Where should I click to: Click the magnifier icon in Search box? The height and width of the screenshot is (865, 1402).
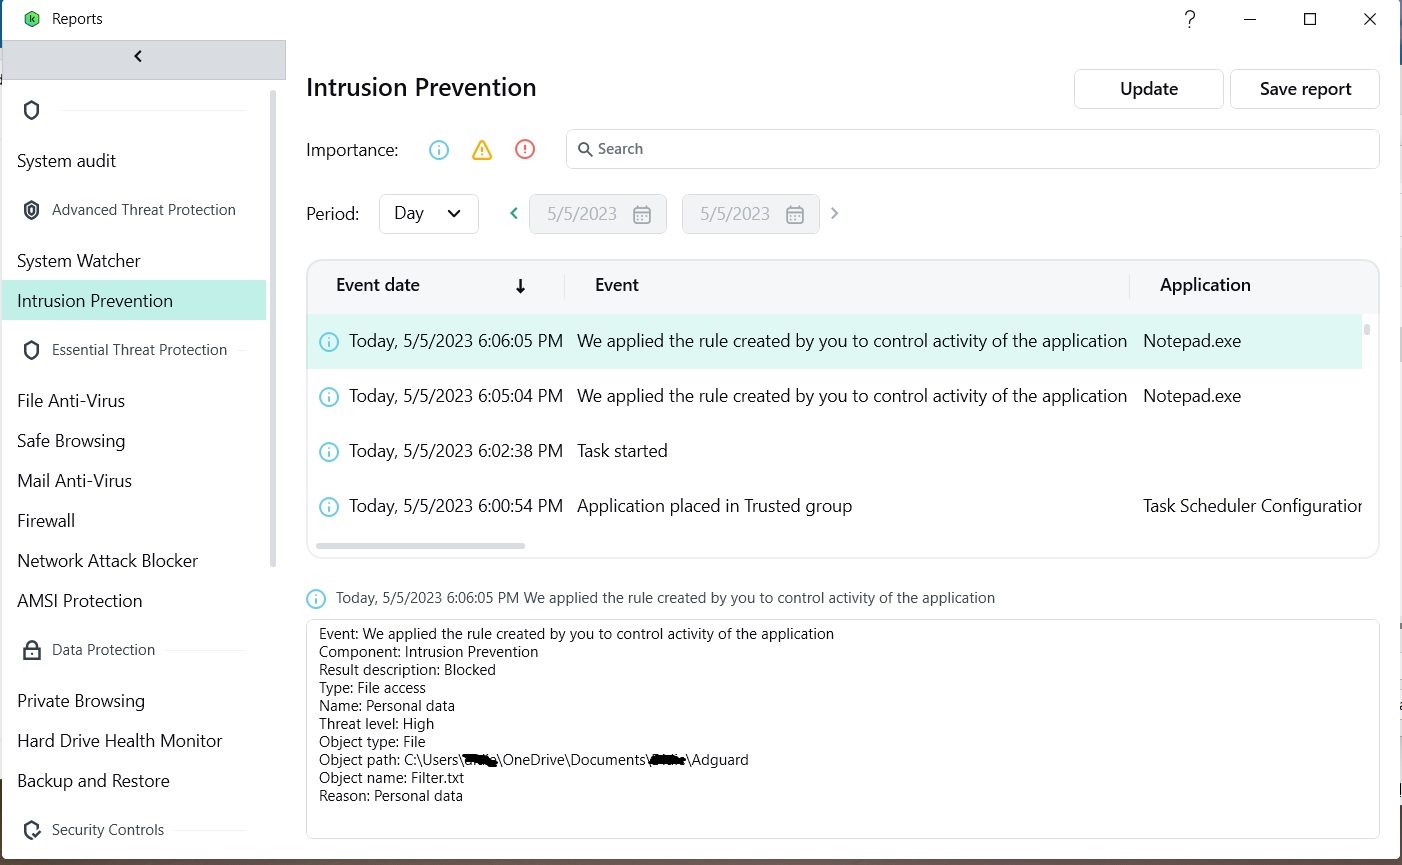pyautogui.click(x=585, y=149)
